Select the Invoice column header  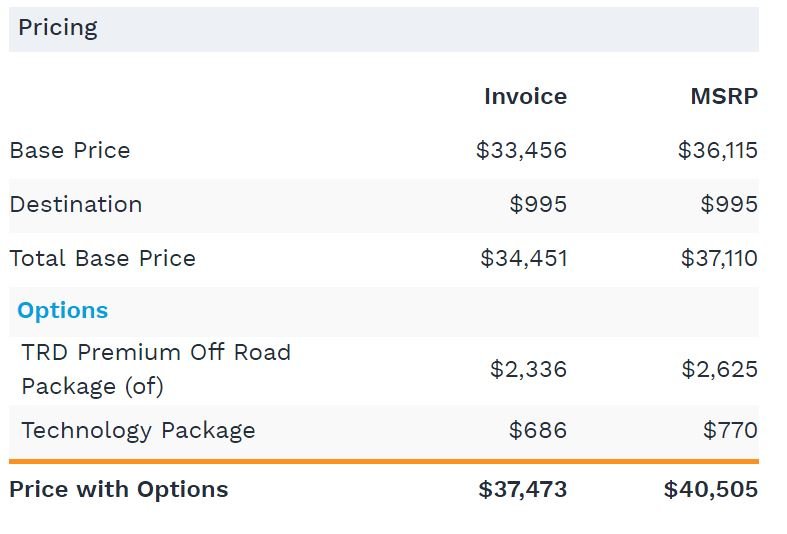[x=526, y=96]
